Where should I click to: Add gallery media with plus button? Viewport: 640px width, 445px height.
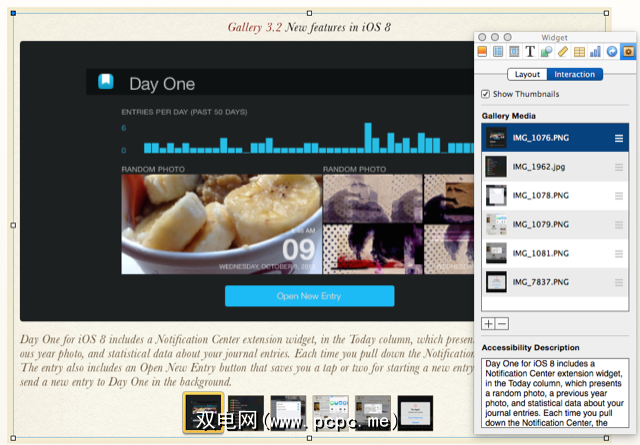coord(488,324)
